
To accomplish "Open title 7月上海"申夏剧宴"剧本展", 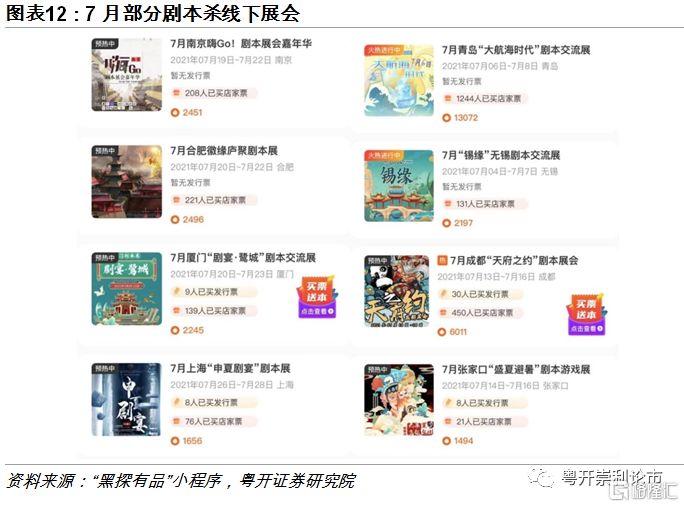I will (230, 369).
